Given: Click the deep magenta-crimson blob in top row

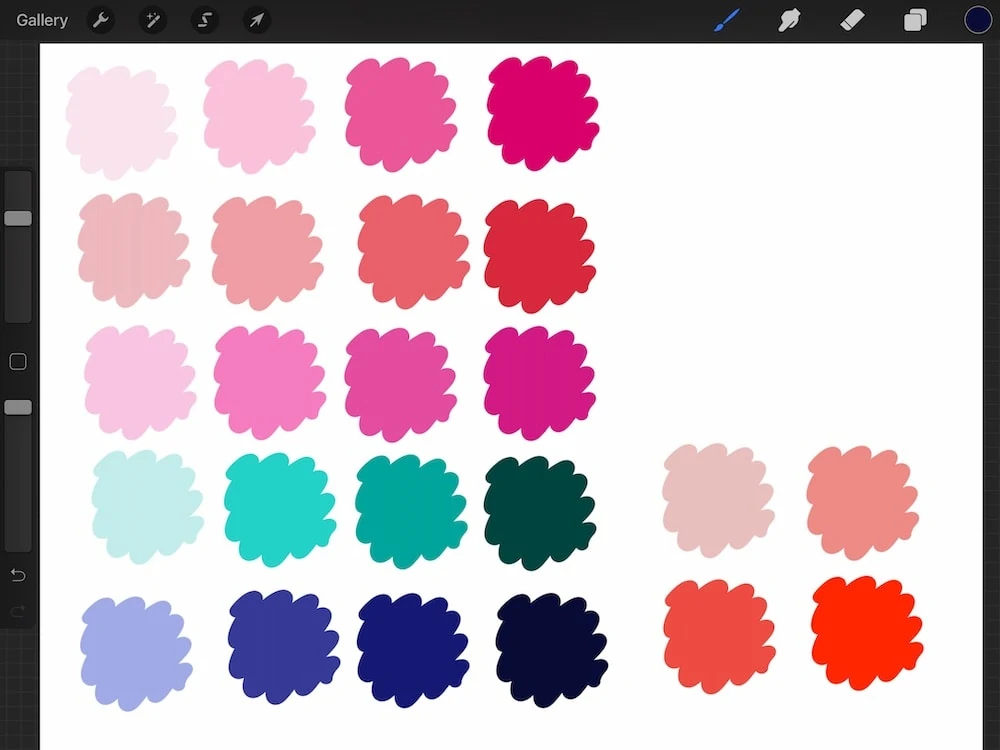Looking at the screenshot, I should click(542, 114).
